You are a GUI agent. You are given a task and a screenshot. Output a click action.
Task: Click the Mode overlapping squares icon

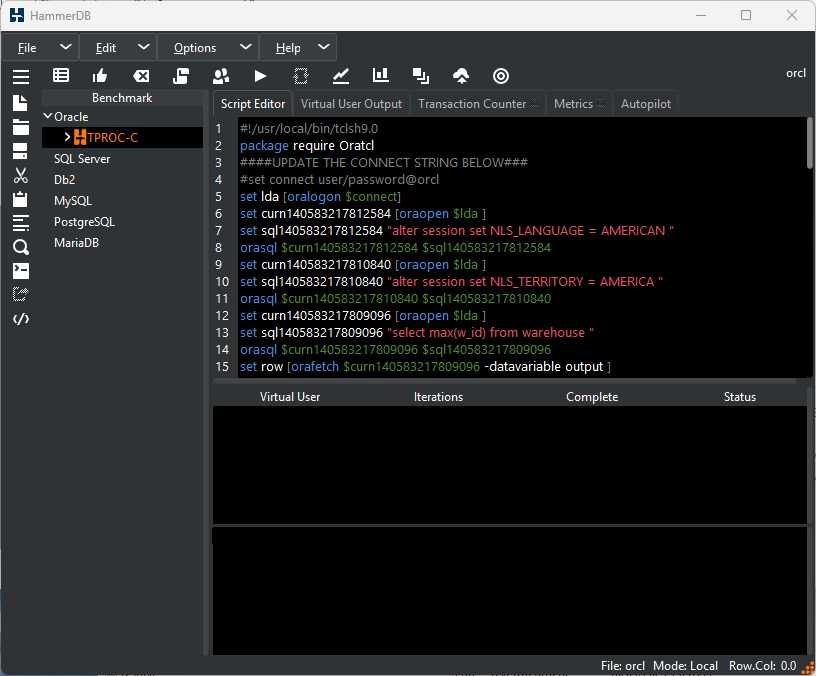(x=420, y=76)
